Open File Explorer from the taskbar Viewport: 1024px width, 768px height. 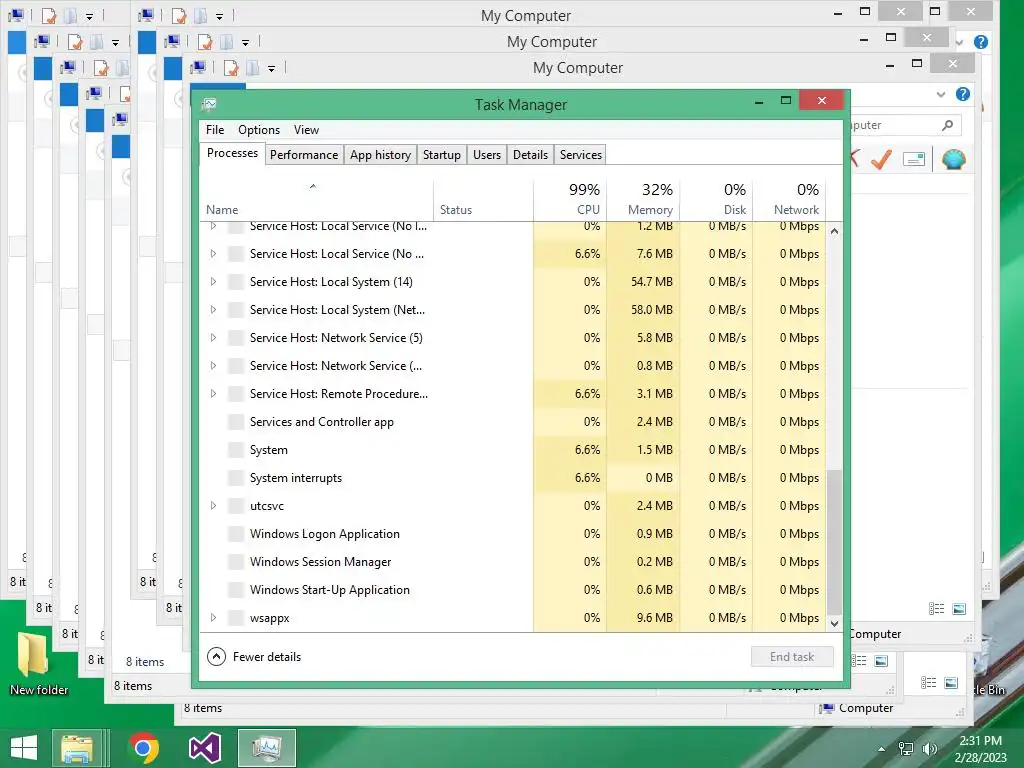pos(77,748)
